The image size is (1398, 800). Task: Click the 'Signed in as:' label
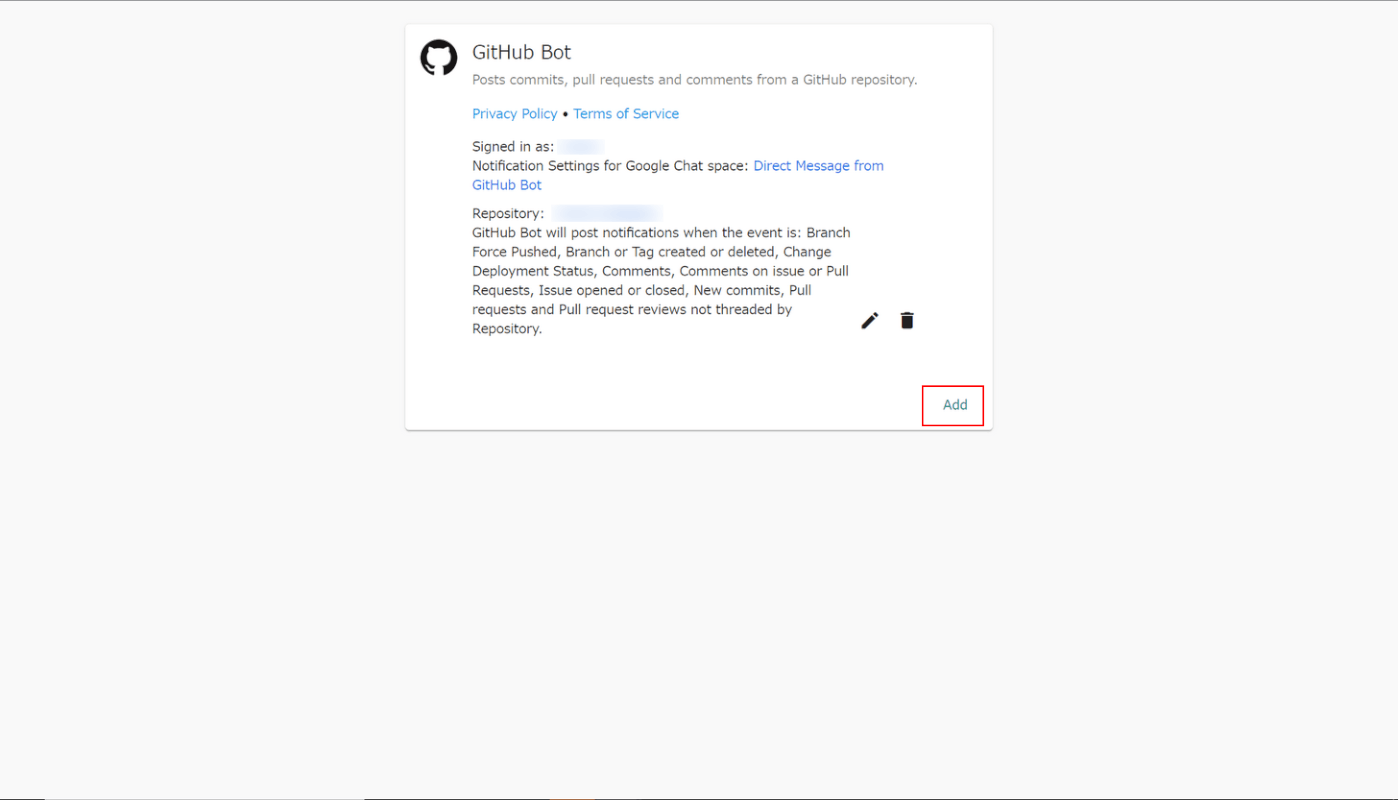tap(513, 147)
